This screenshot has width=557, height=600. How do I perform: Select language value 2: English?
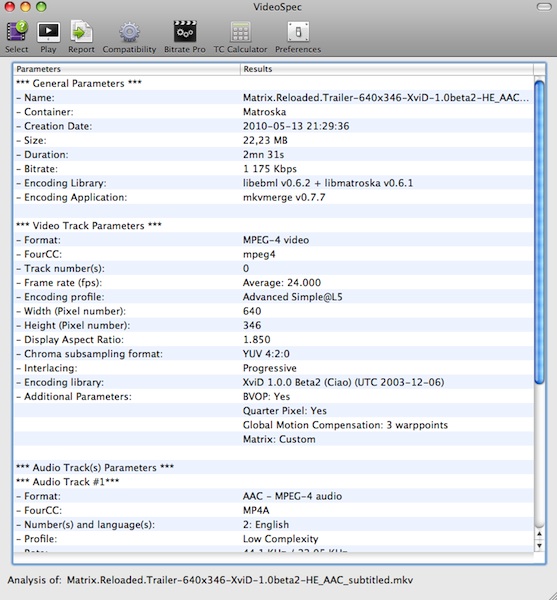[x=266, y=525]
